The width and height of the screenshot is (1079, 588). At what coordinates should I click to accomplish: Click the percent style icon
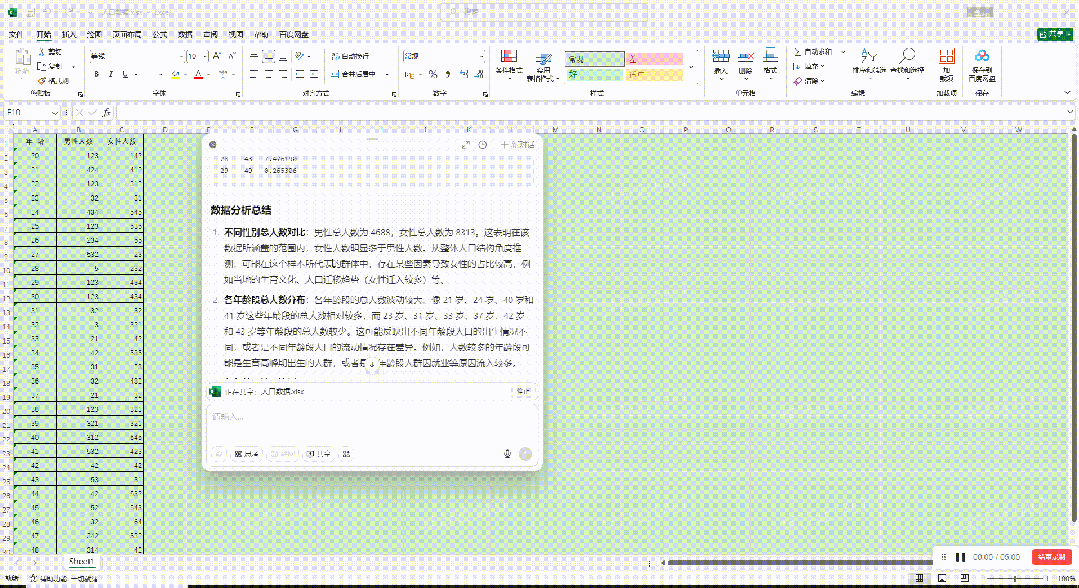[433, 74]
